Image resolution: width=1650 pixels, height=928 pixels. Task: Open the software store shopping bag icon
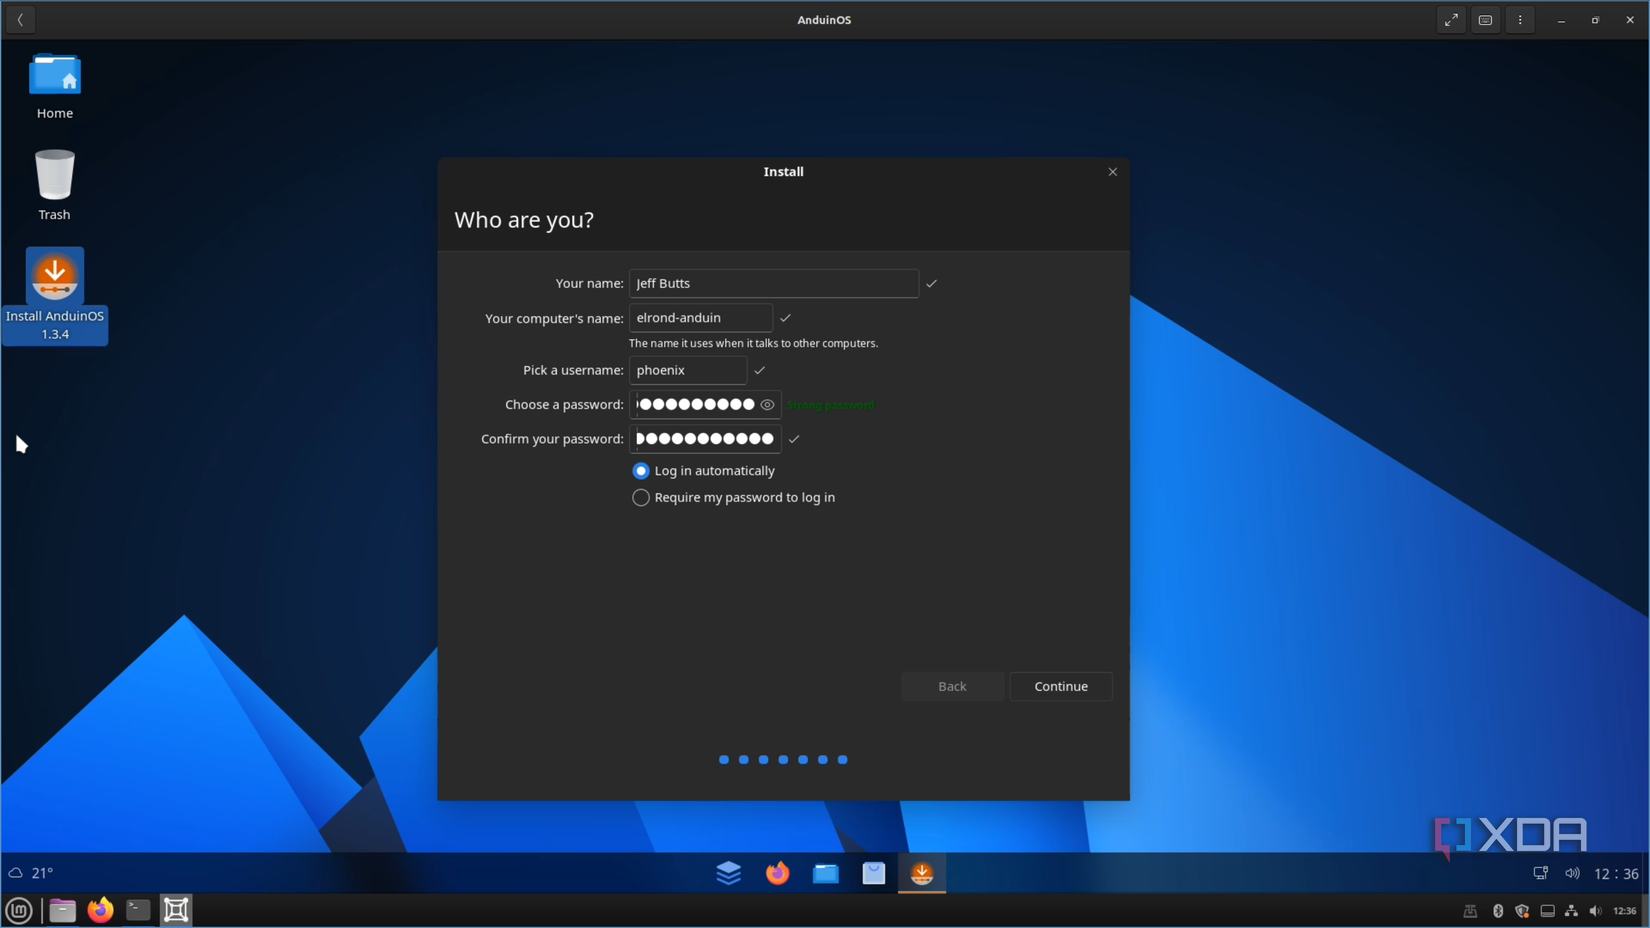(x=873, y=873)
